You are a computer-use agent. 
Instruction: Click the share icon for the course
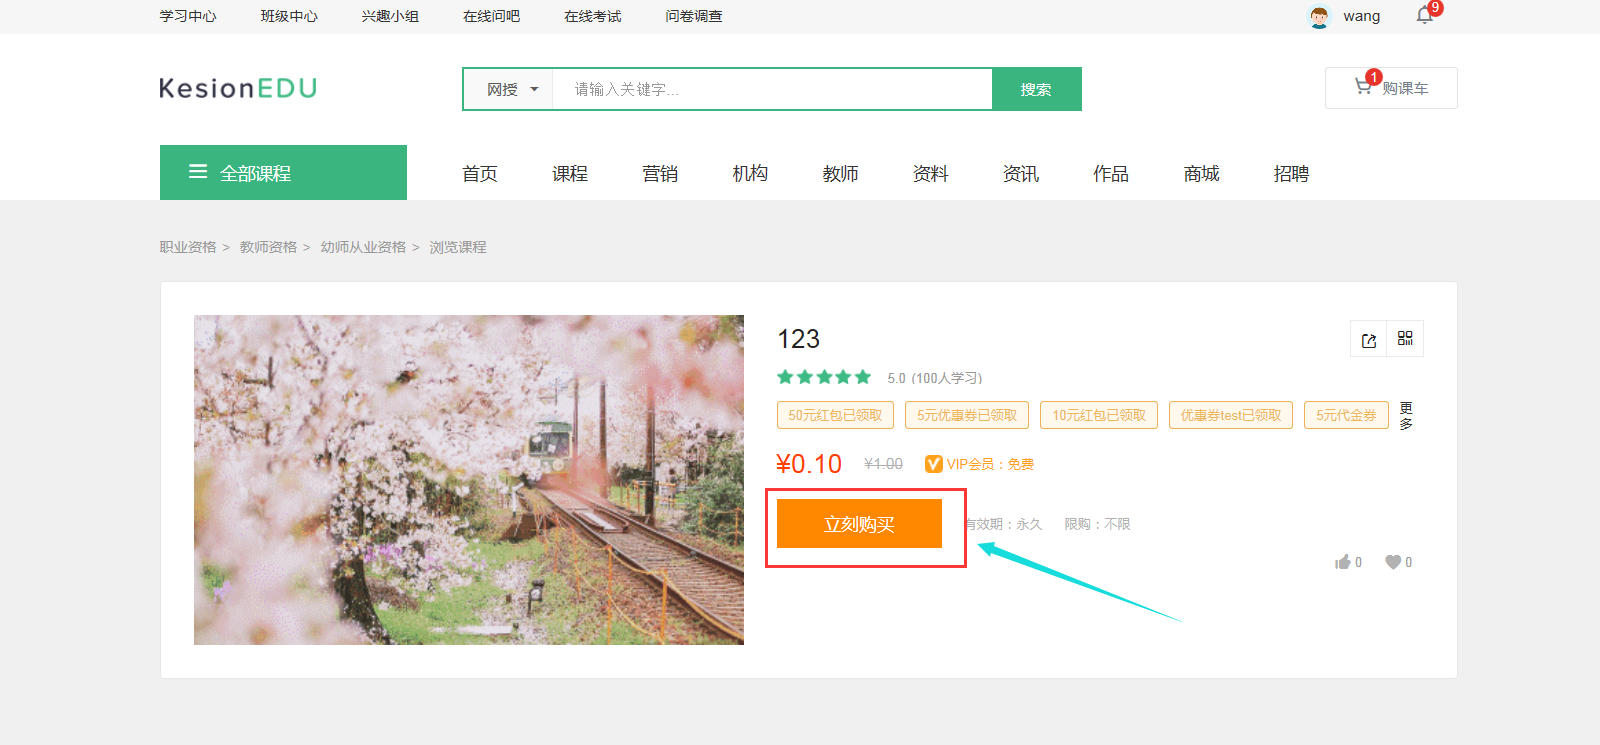[1369, 340]
